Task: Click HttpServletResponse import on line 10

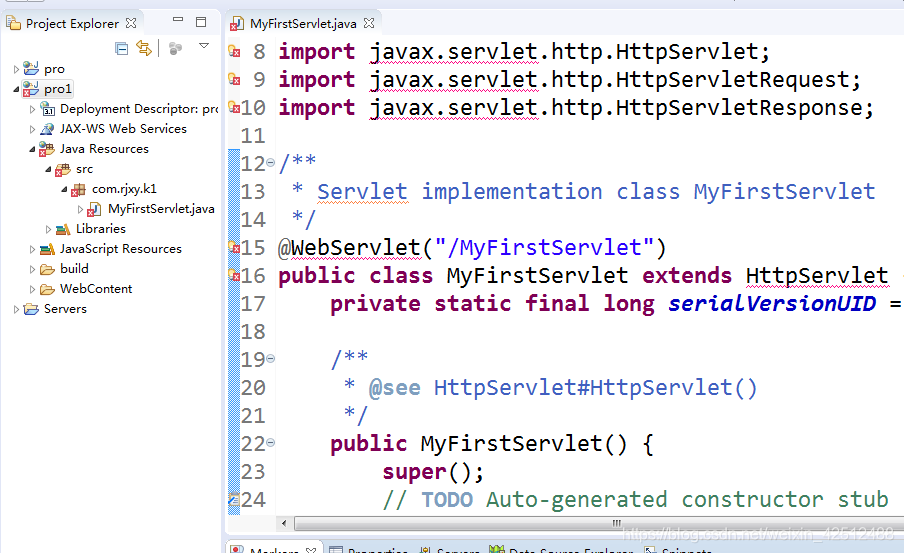Action: 739,108
